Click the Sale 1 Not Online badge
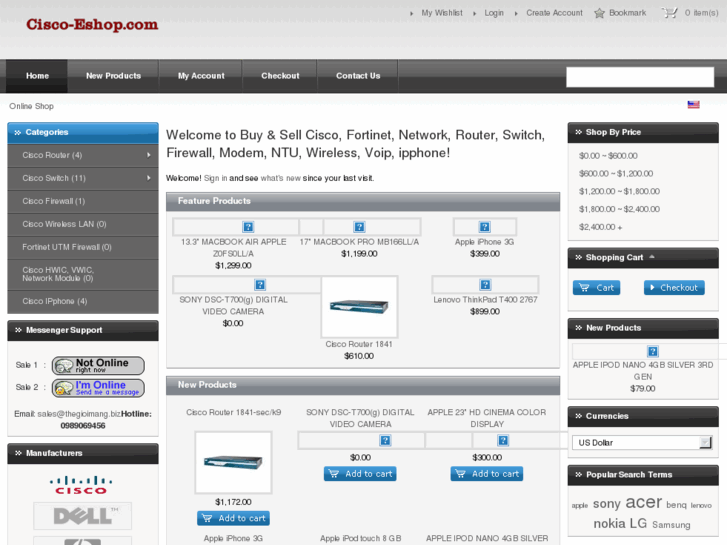 98,365
